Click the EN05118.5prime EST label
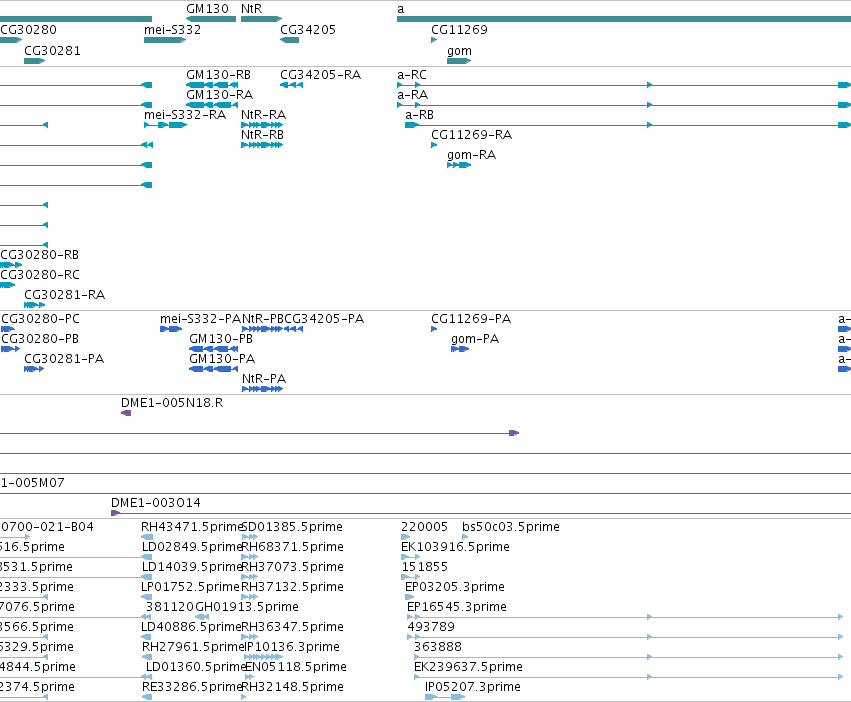 coord(296,667)
